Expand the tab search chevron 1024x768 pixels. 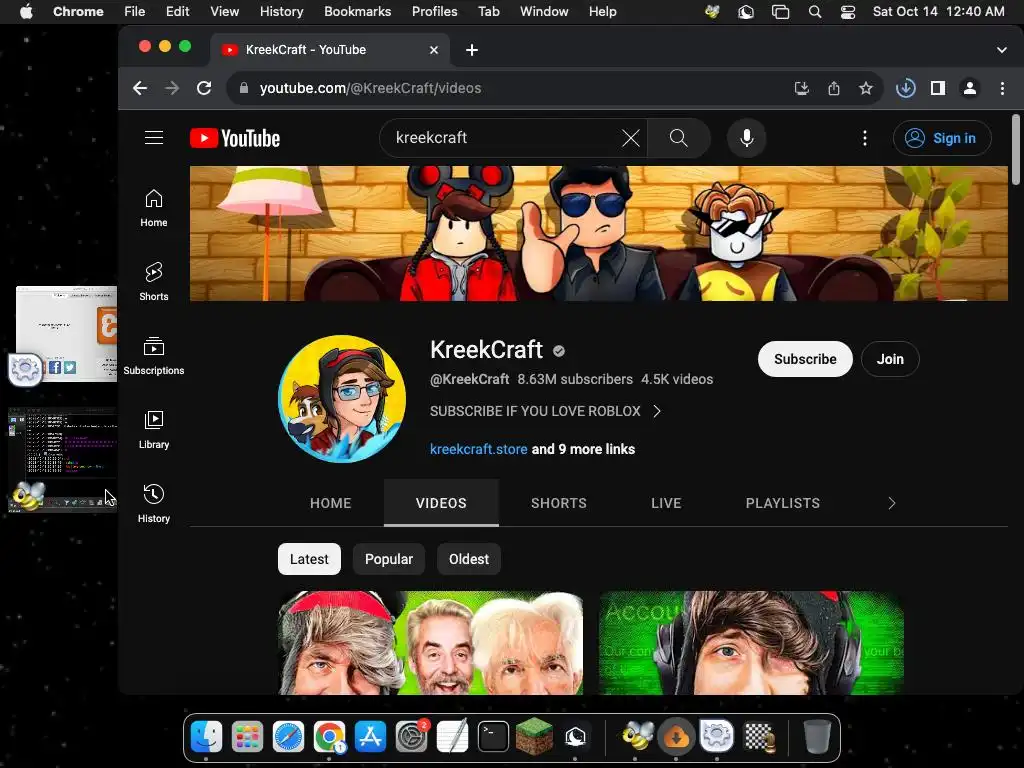(1001, 50)
